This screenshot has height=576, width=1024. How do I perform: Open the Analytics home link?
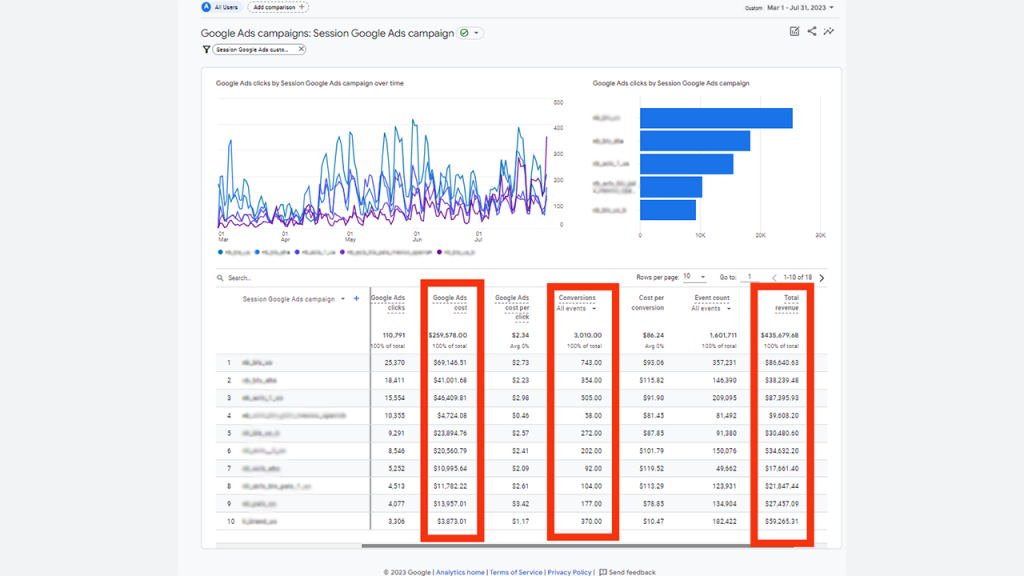point(460,572)
